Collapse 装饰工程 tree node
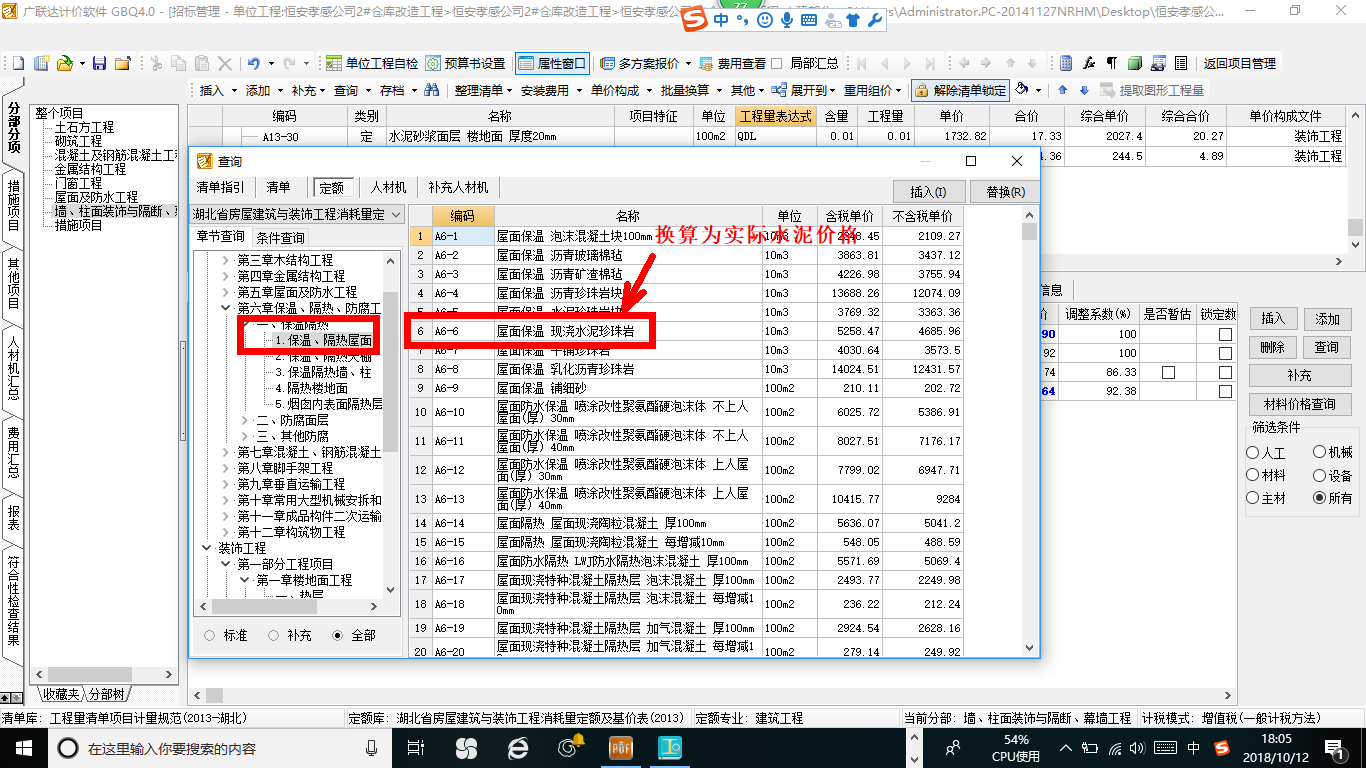This screenshot has height=768, width=1366. (208, 548)
